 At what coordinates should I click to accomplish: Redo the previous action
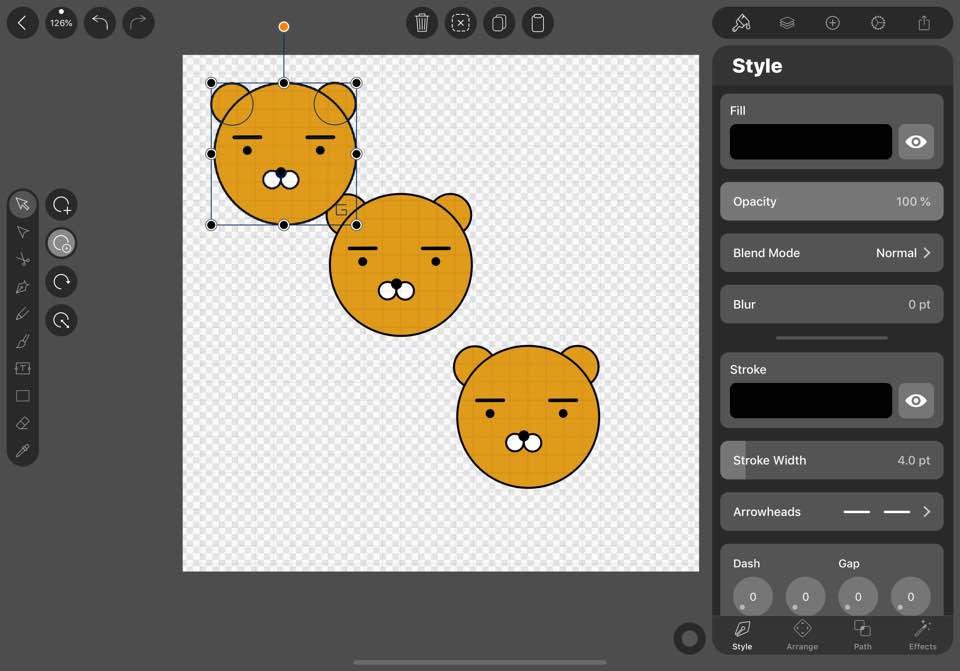[138, 23]
